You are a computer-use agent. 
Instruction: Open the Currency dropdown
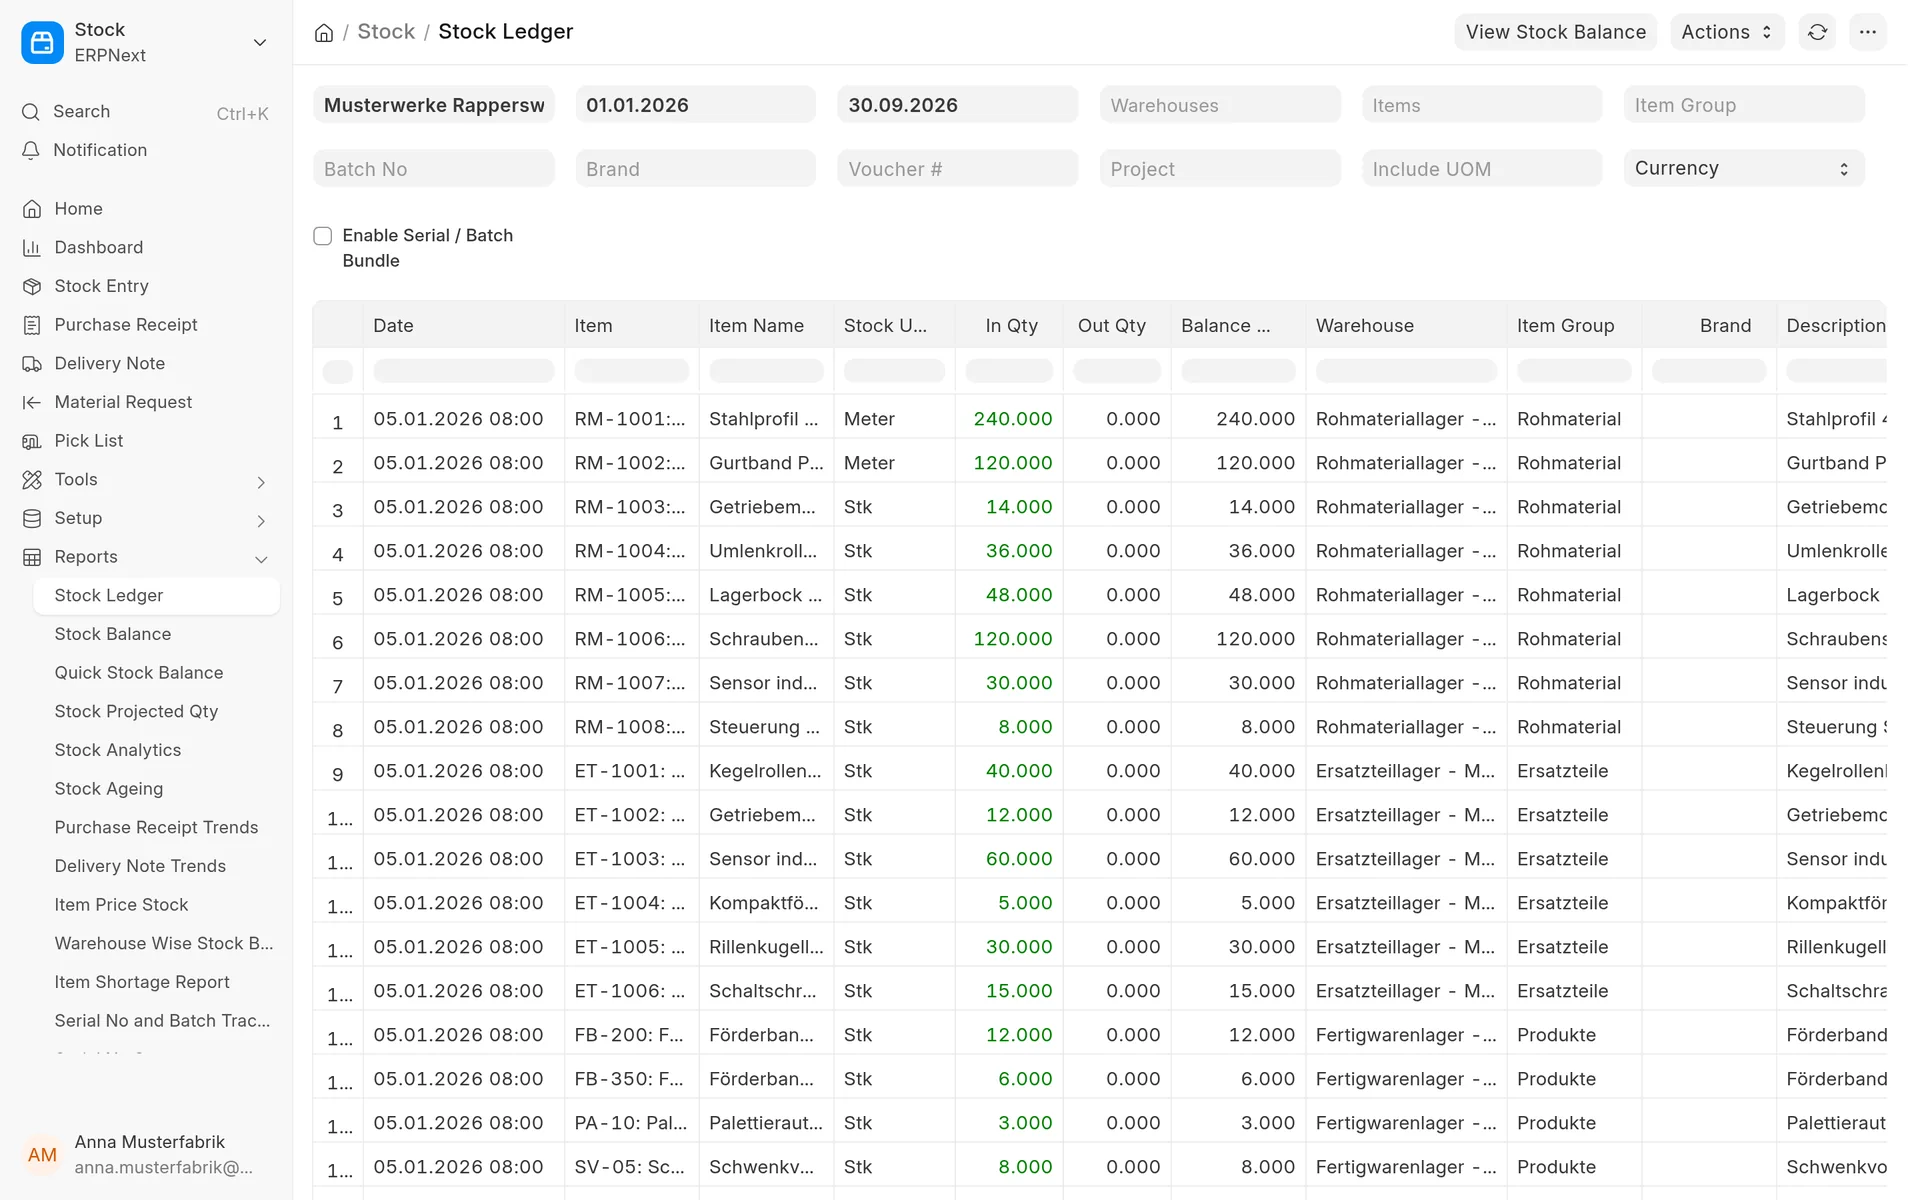[x=1743, y=169]
